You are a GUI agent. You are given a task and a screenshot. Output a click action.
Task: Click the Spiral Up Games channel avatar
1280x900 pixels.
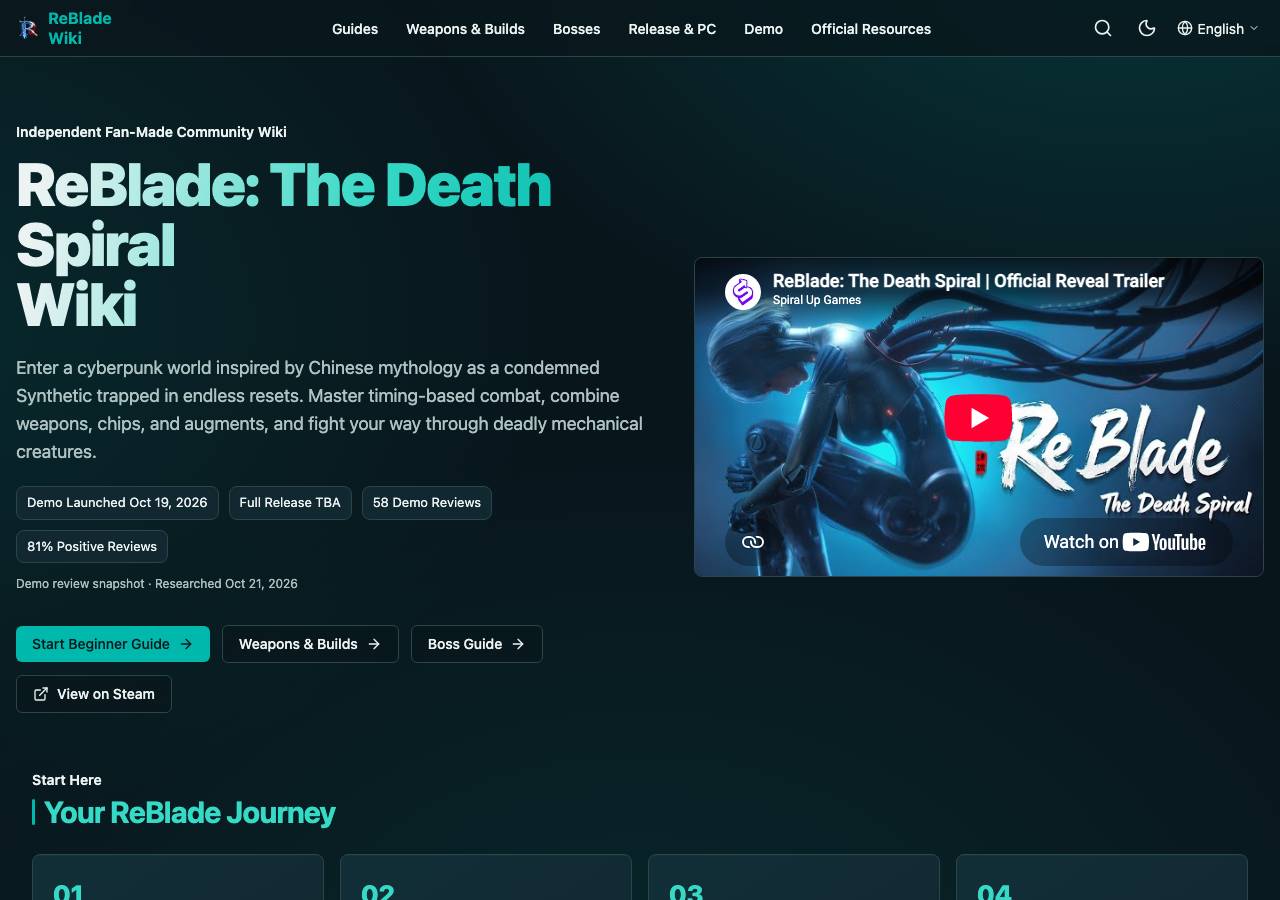[x=743, y=292]
